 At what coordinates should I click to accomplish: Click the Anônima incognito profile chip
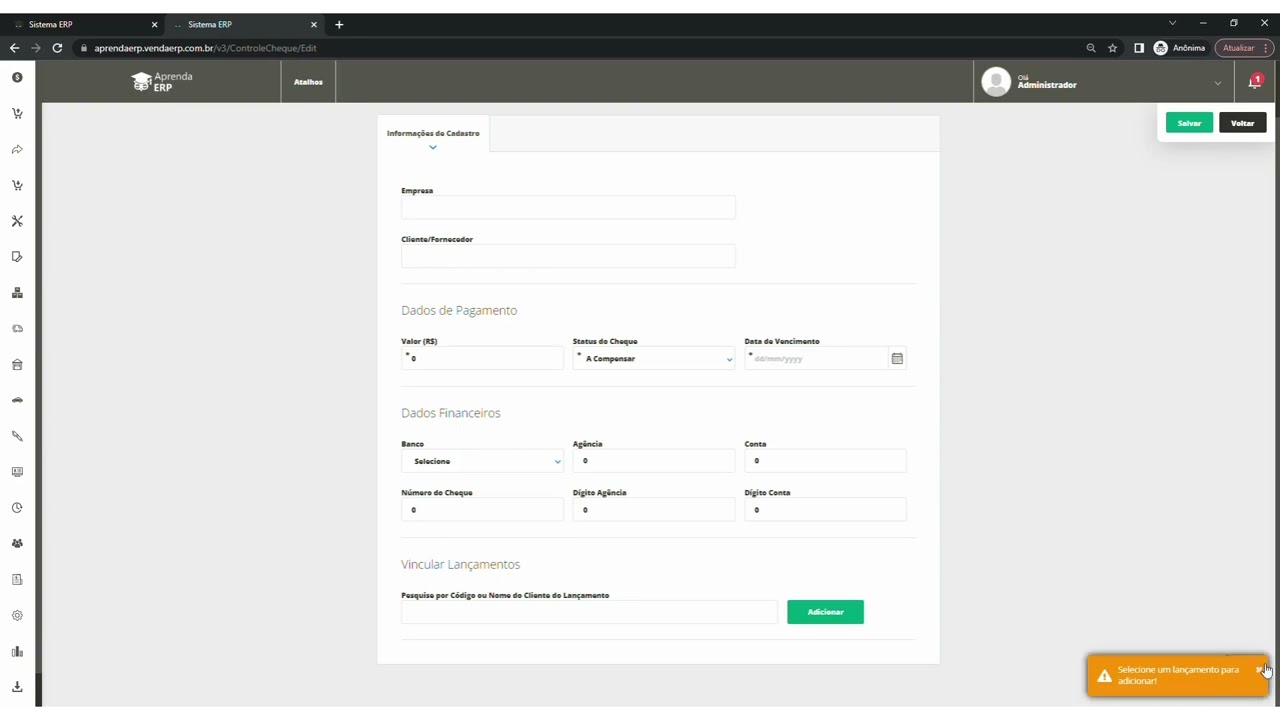(x=1180, y=48)
